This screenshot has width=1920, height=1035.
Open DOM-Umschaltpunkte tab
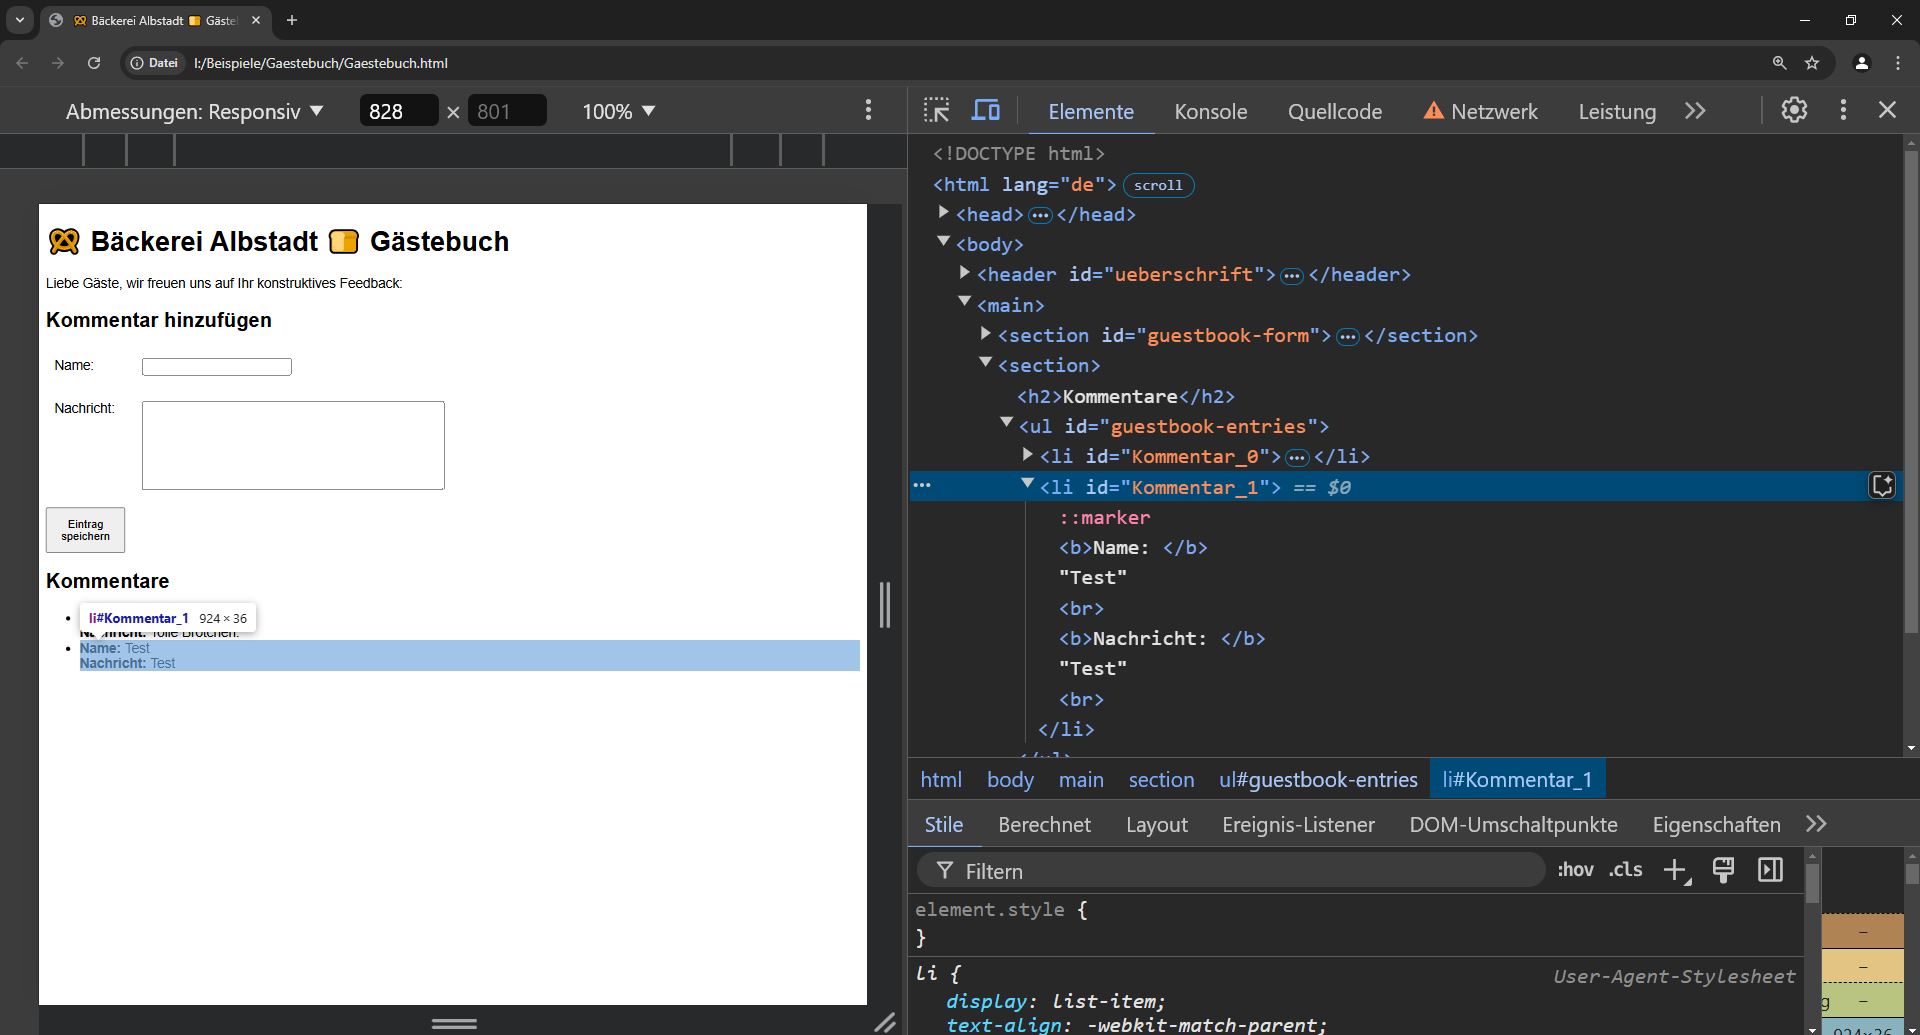pyautogui.click(x=1513, y=824)
